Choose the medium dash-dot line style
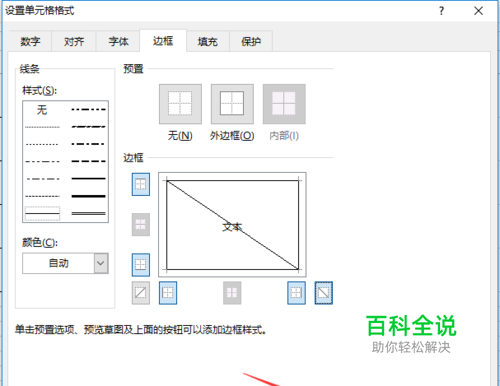 coord(89,144)
